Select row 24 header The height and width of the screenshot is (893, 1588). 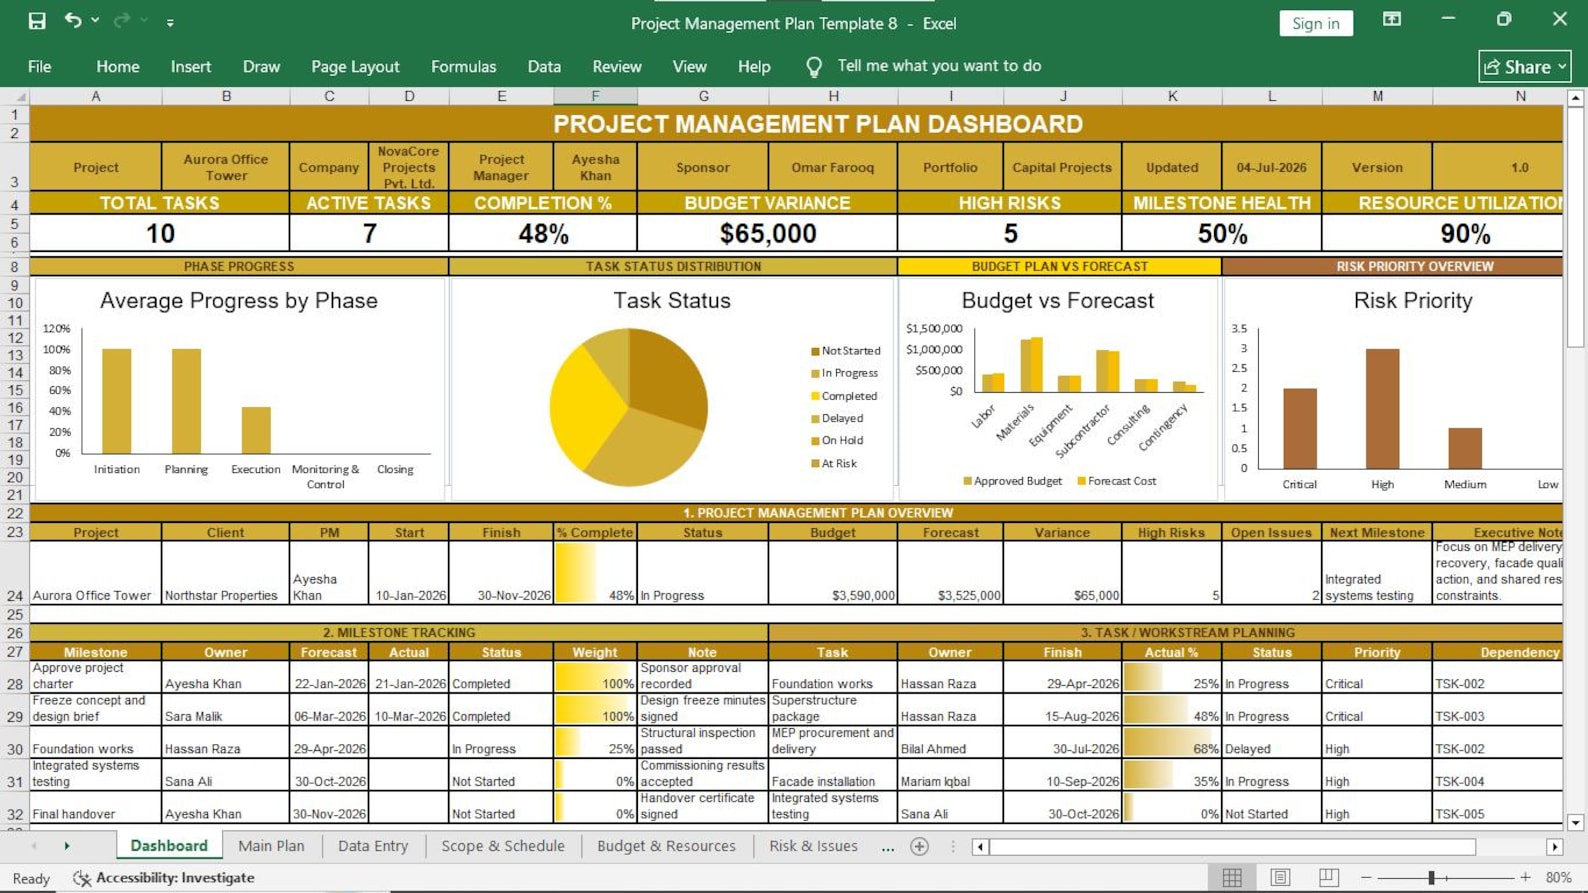click(15, 573)
